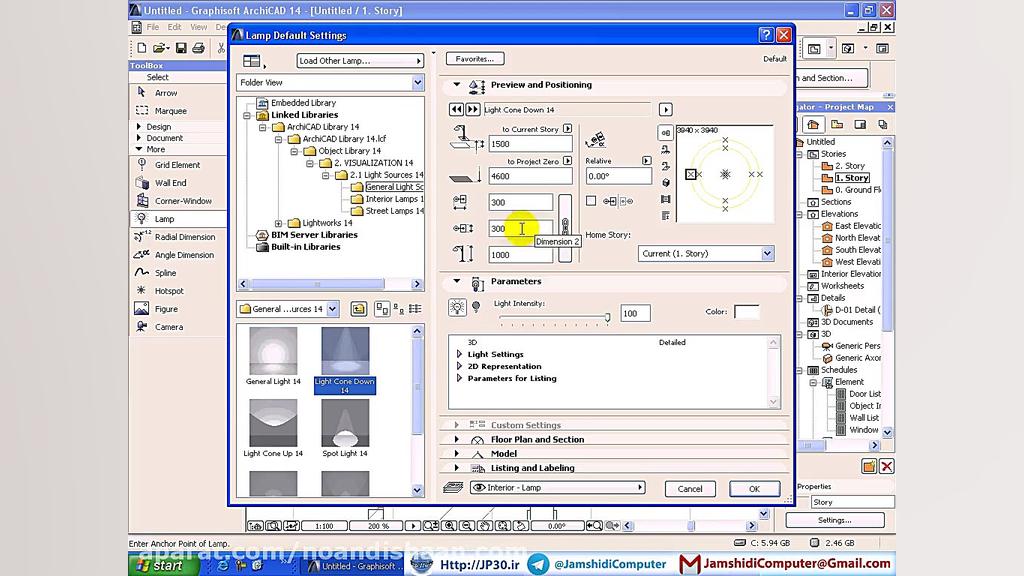1024x576 pixels.
Task: Choose the Wall End tool
Action: 170,183
